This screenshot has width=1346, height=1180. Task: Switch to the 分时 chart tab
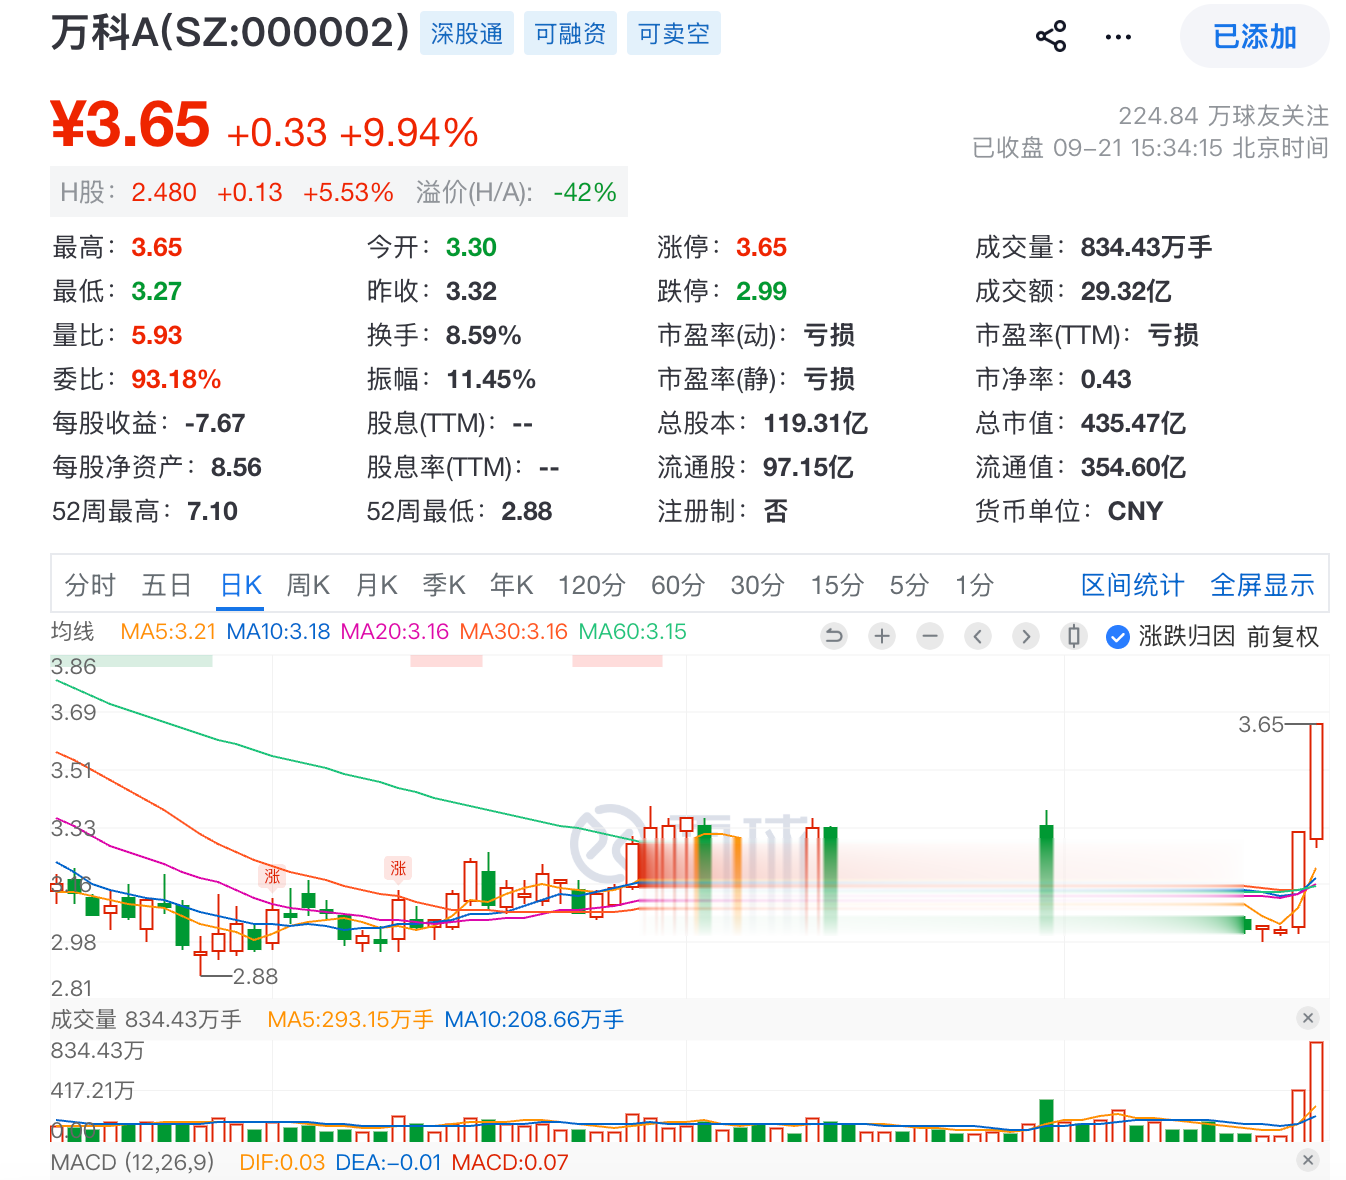coord(90,585)
